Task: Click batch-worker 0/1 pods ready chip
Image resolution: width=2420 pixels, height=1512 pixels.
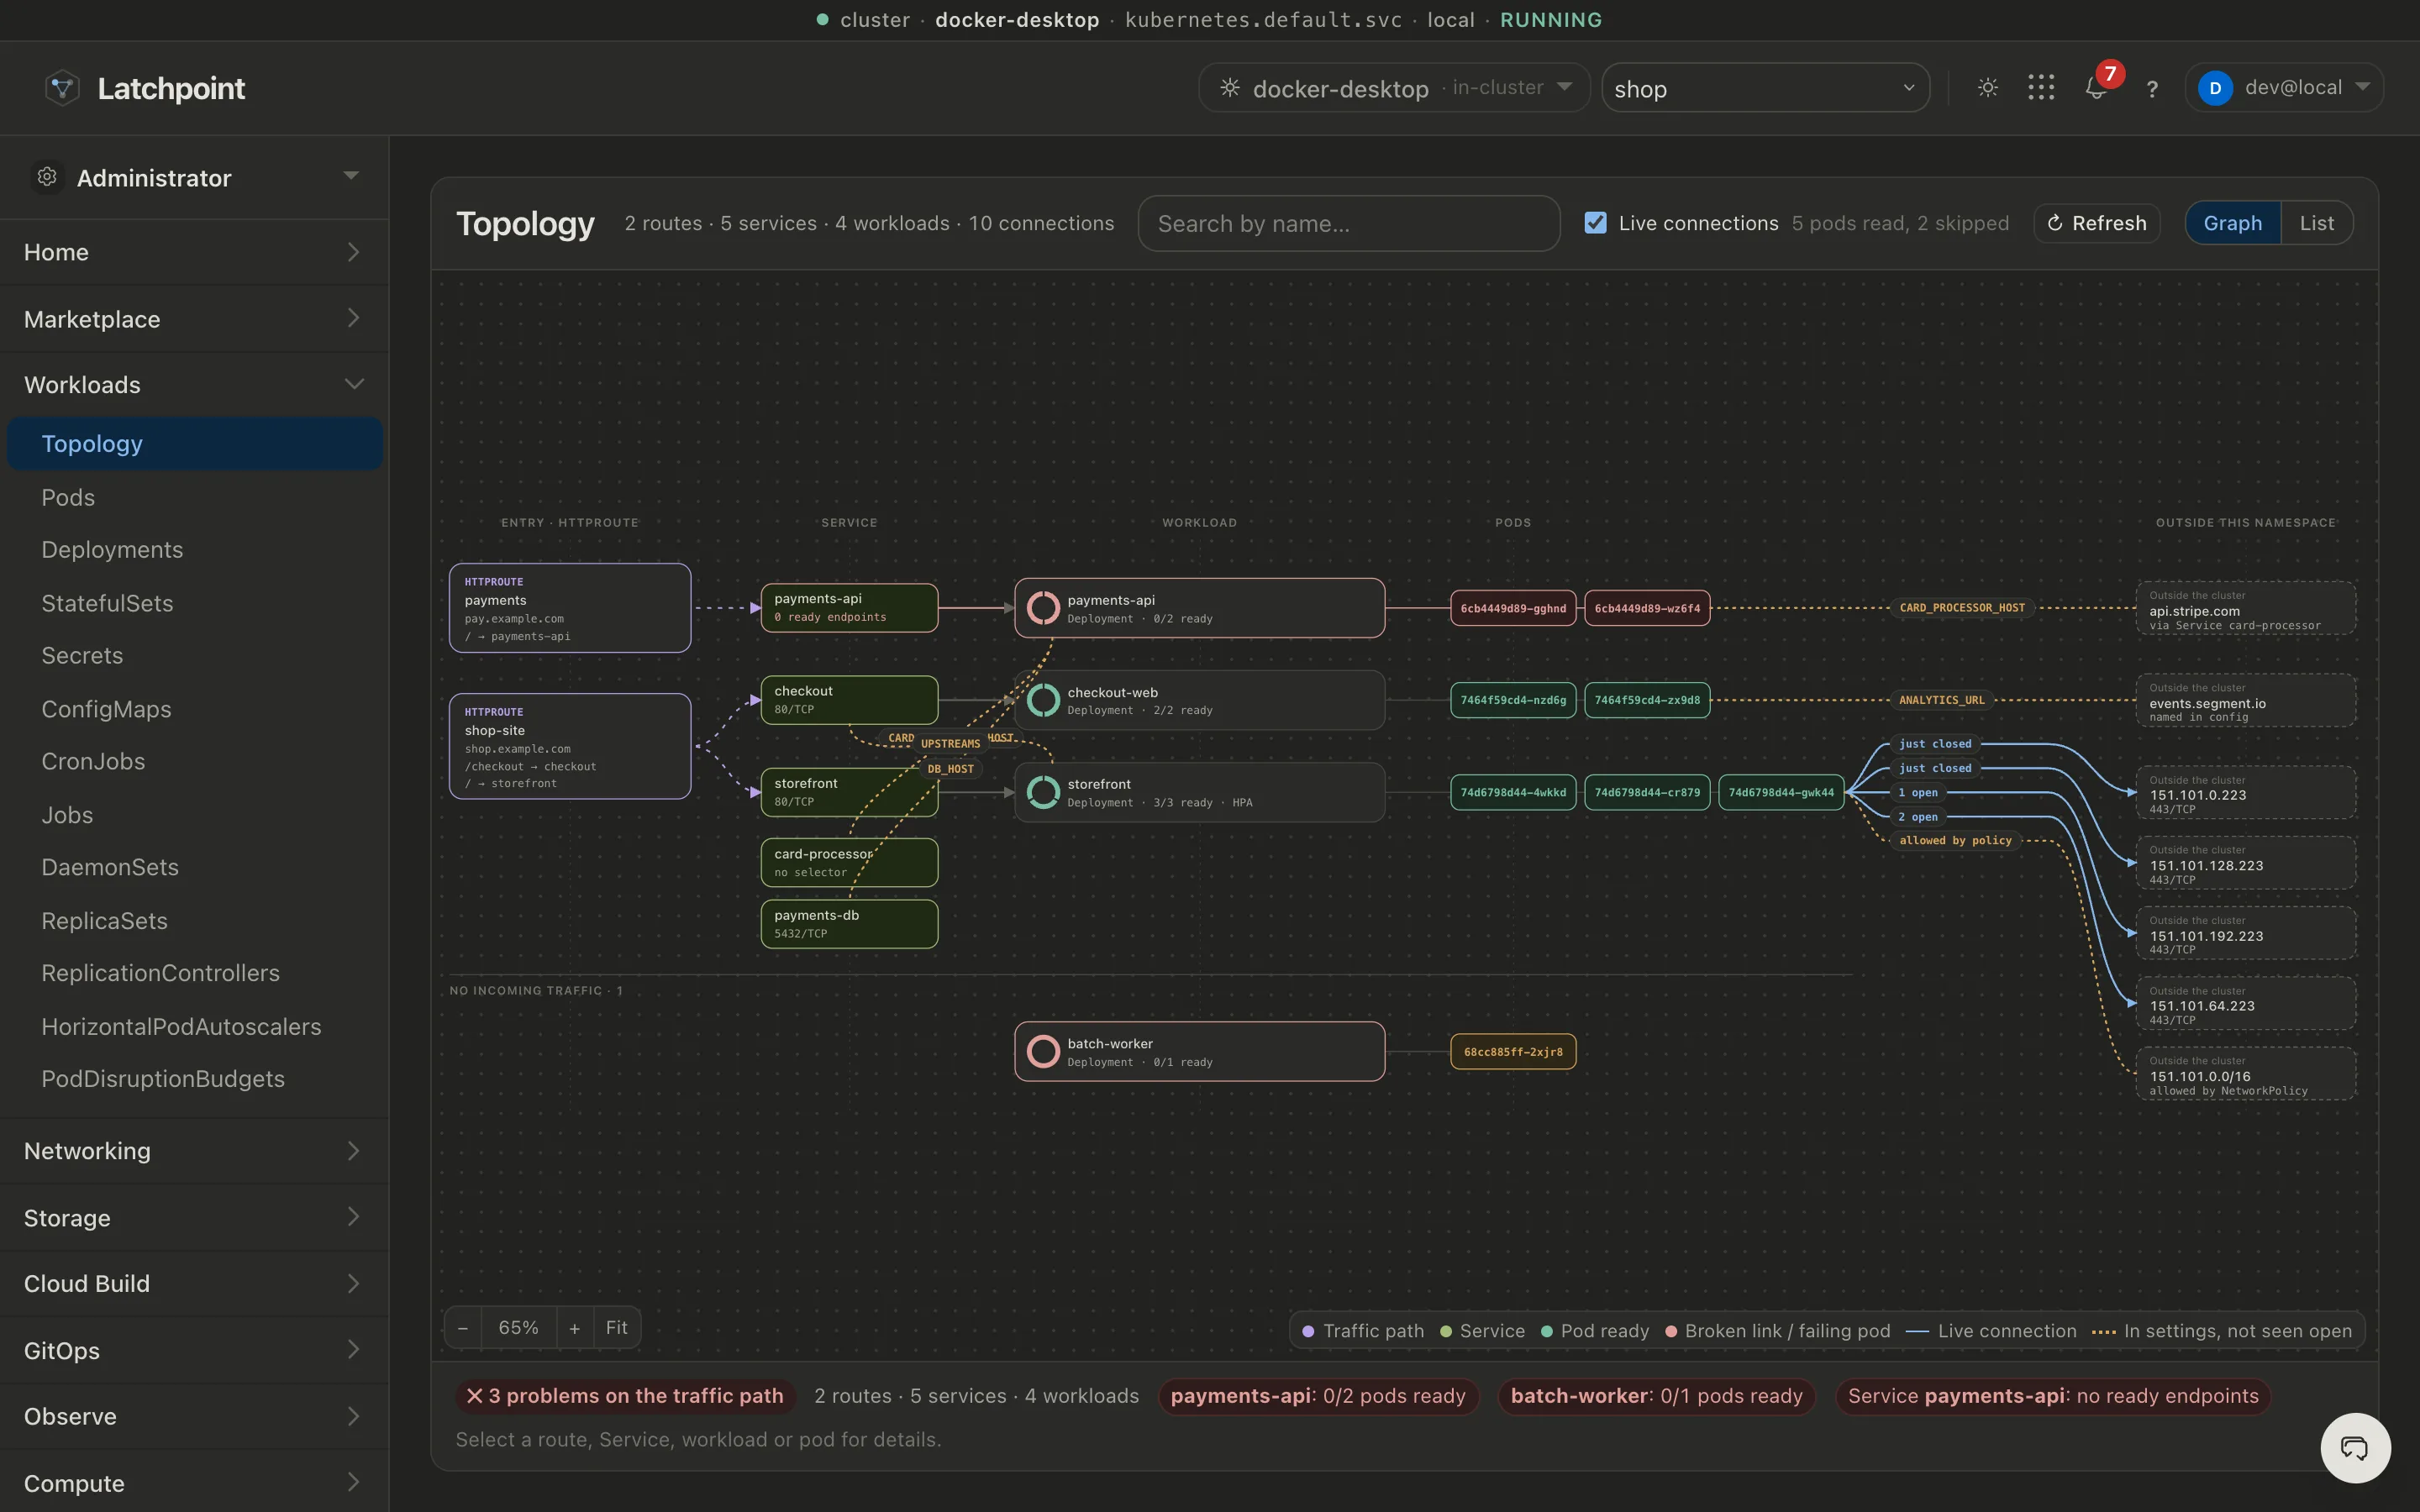Action: (1656, 1396)
